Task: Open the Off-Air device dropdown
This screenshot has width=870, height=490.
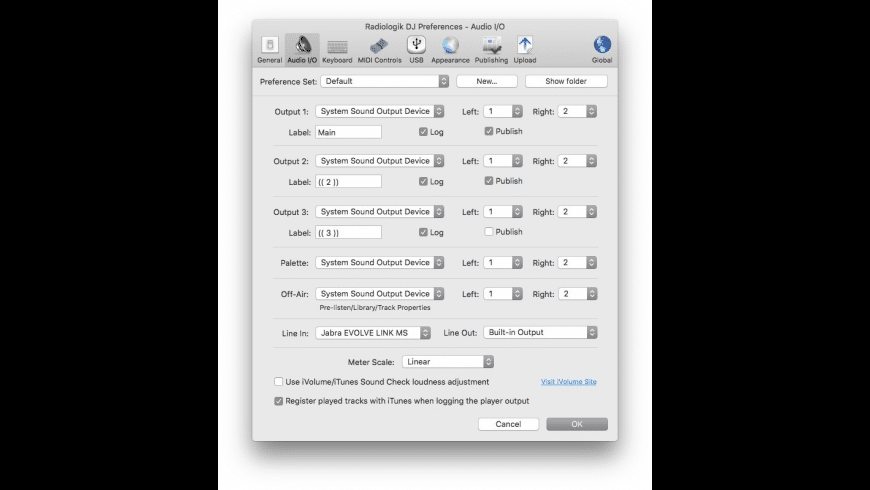Action: pos(380,293)
